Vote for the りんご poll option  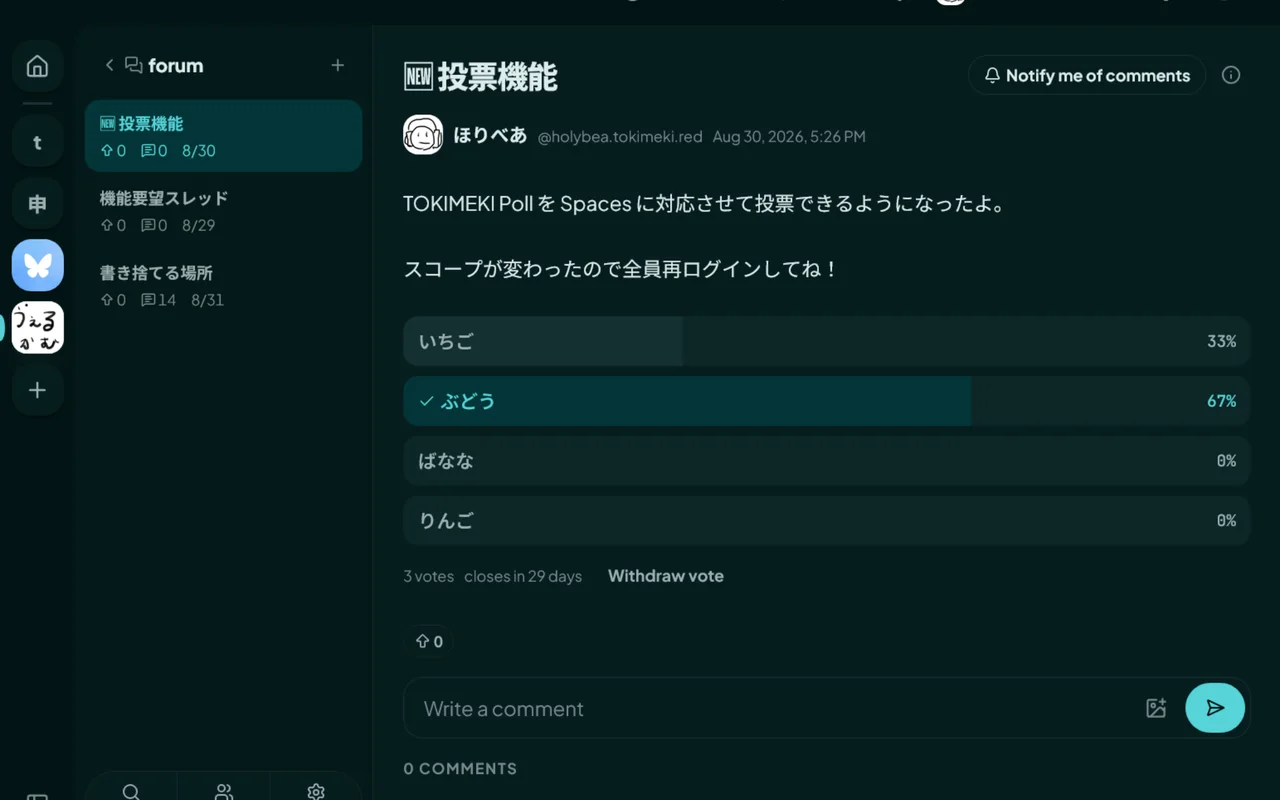coord(826,521)
